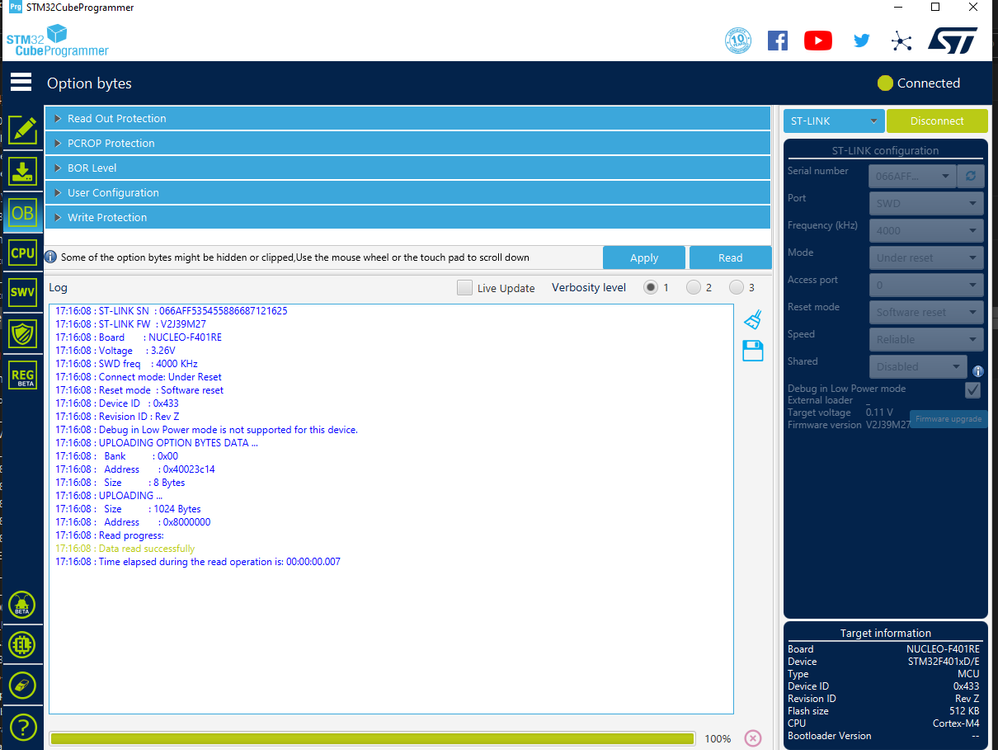This screenshot has height=750, width=998.
Task: Cancel operation with red X icon
Action: [x=753, y=738]
